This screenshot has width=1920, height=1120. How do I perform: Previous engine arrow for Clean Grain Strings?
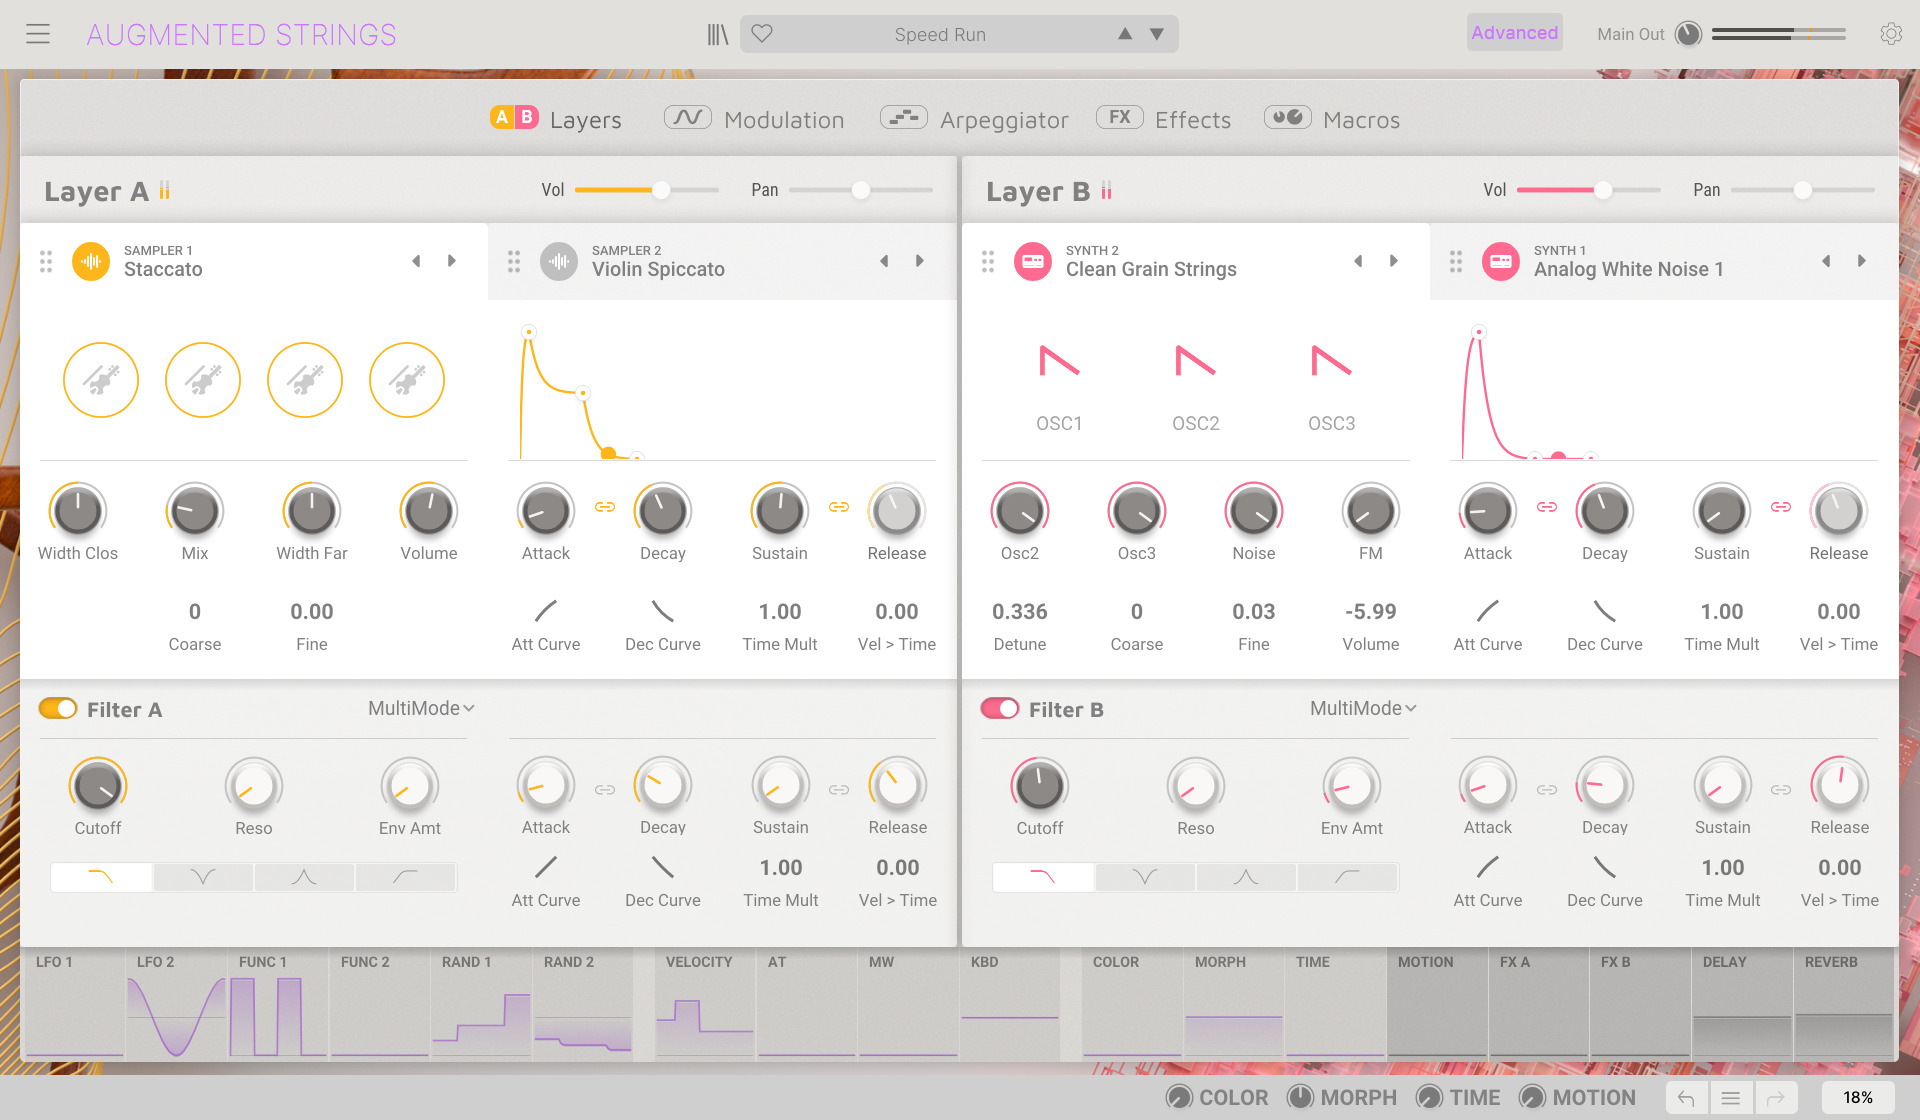1358,261
